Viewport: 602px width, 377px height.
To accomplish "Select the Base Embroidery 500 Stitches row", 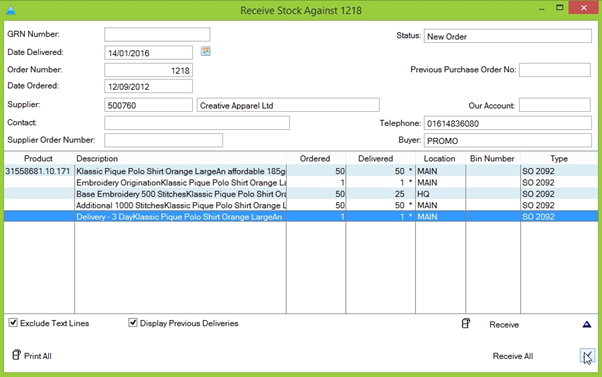I will click(x=301, y=194).
